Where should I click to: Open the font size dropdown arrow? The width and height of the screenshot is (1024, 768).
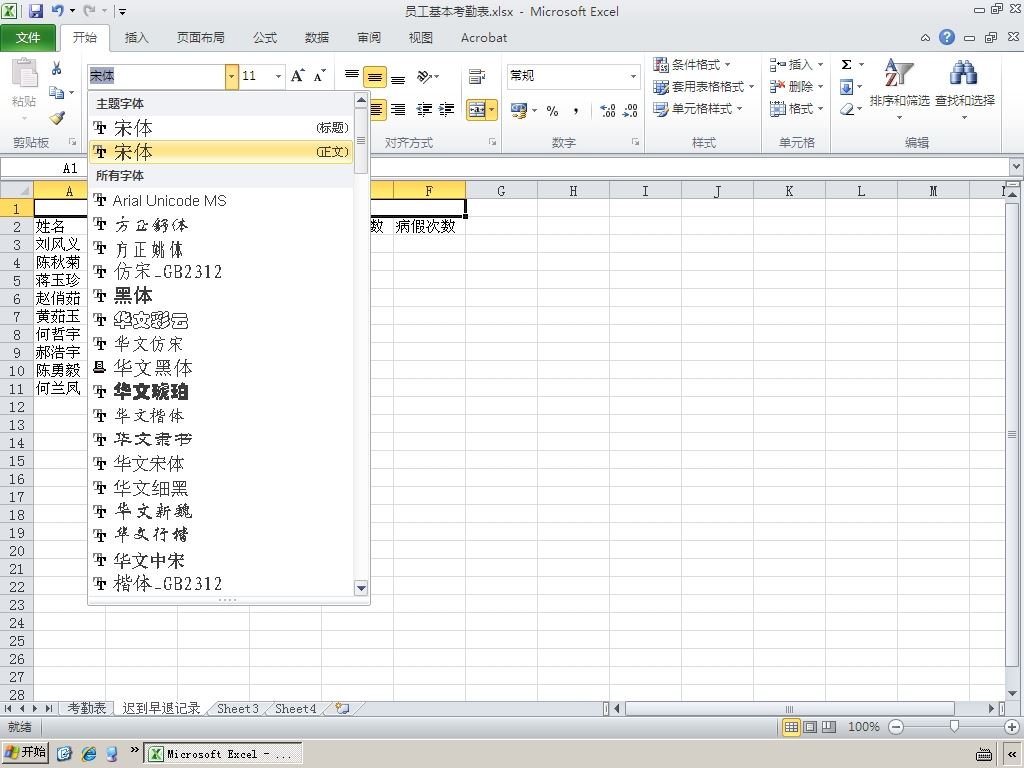point(279,76)
